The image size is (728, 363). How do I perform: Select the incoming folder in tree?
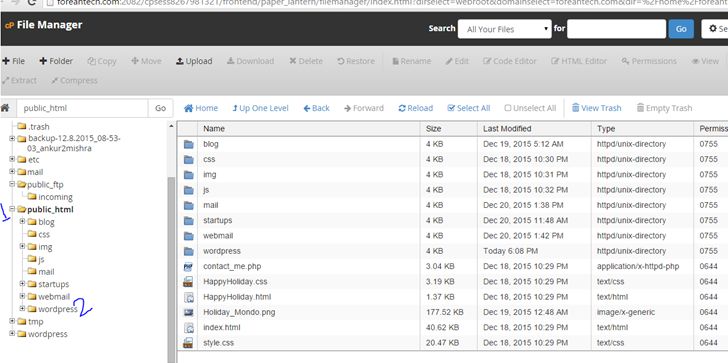point(50,197)
